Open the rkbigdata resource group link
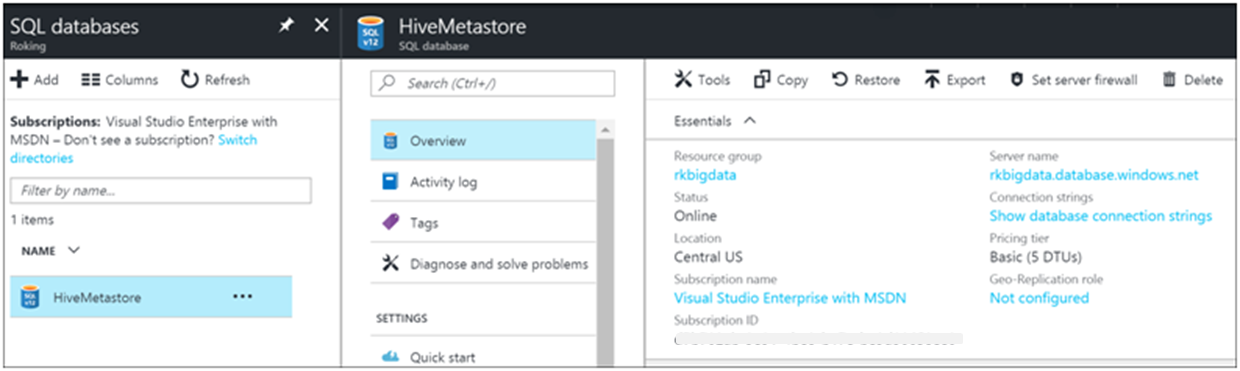Viewport: 1240px width, 371px height. coord(705,175)
